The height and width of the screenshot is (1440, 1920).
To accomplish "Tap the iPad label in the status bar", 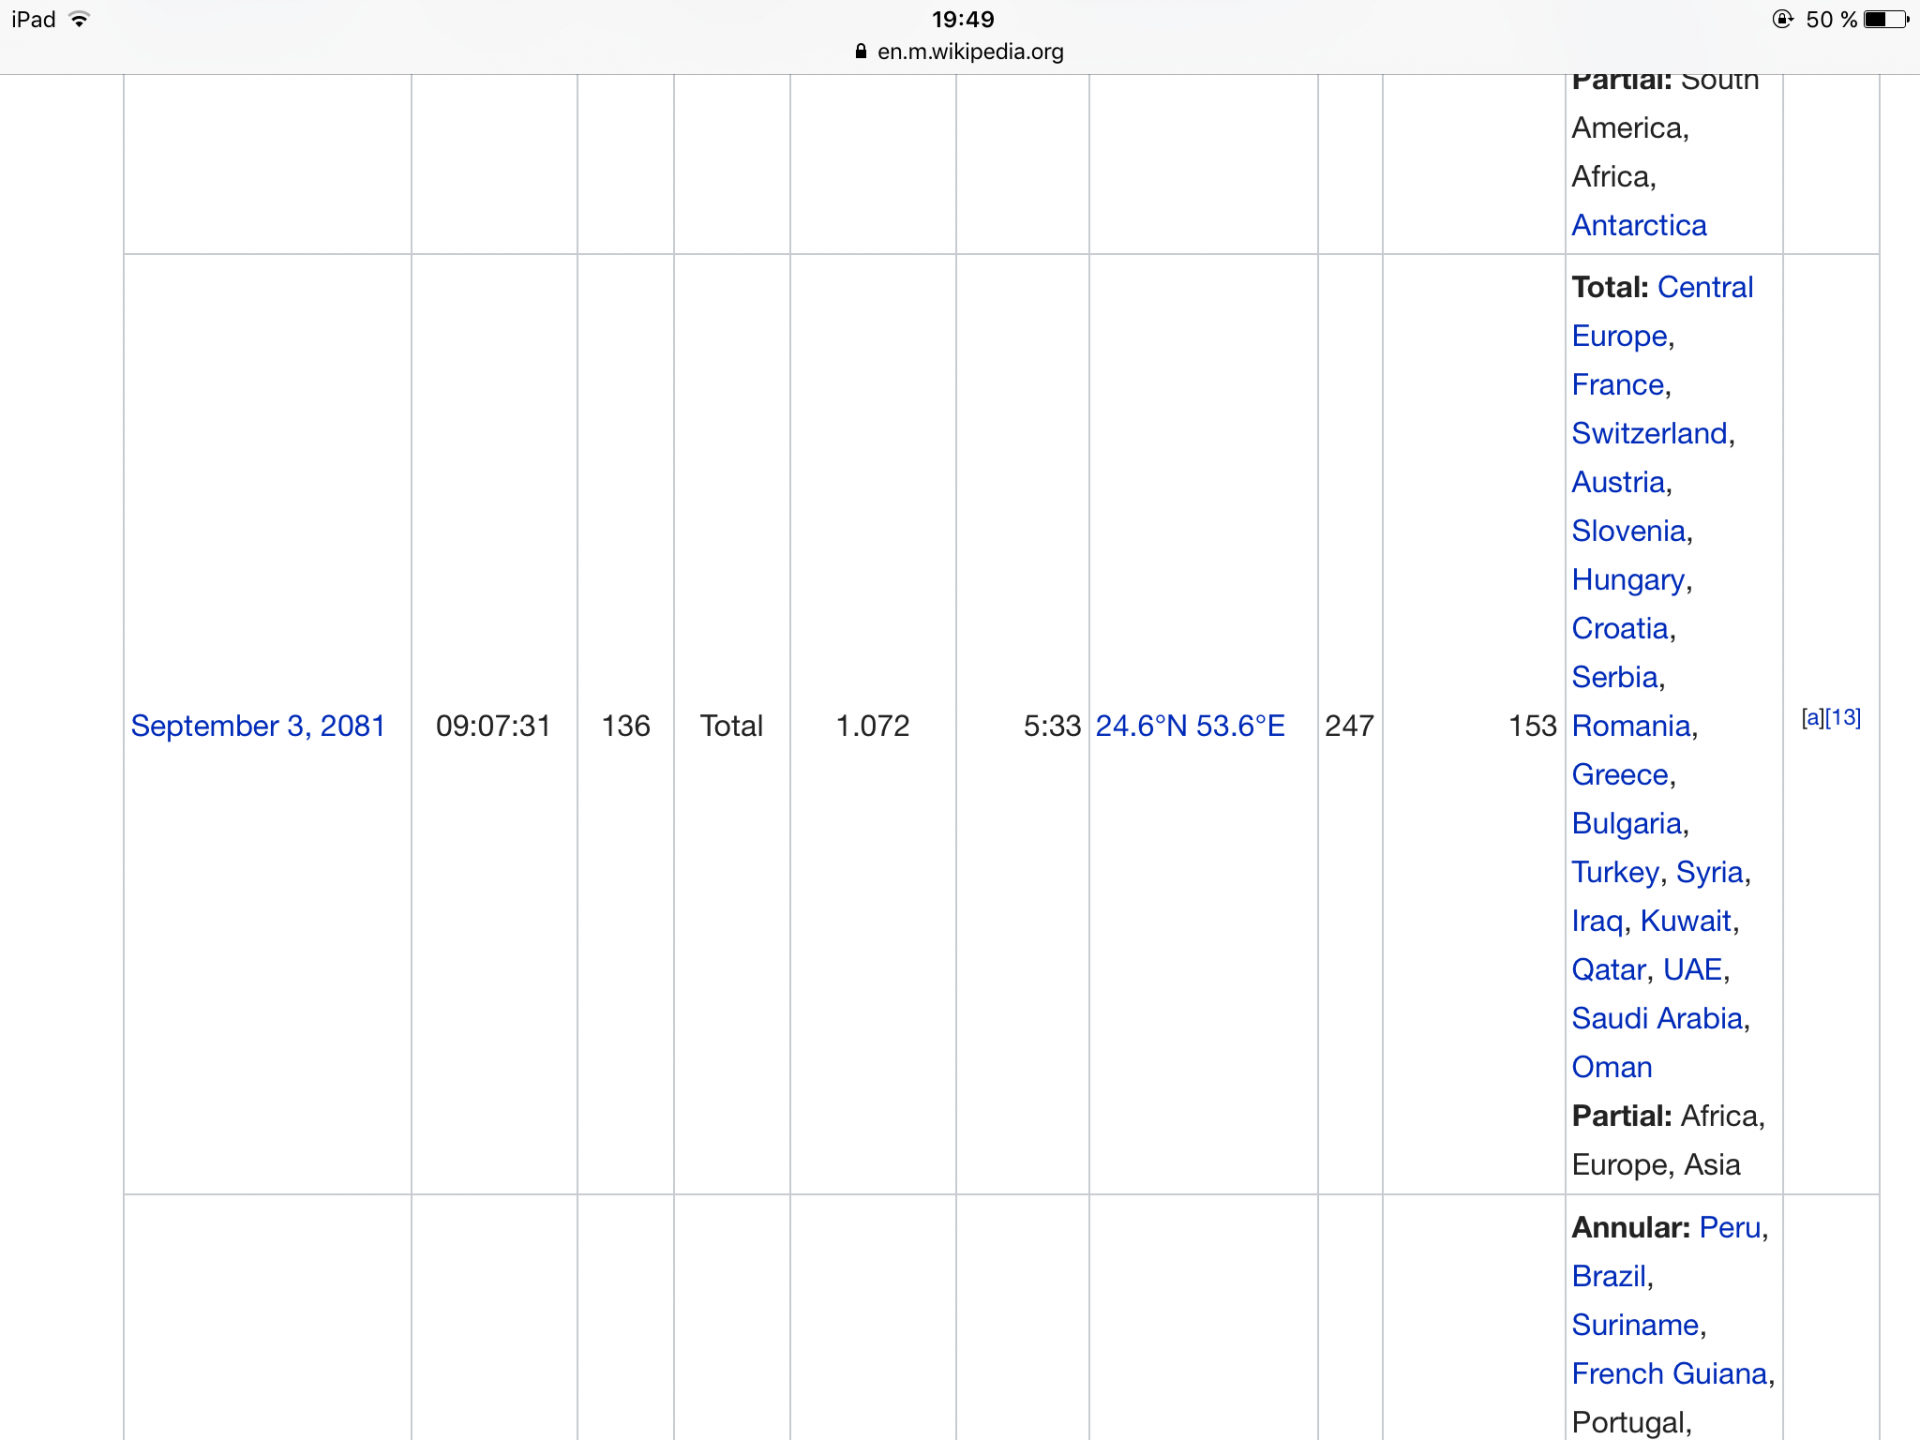I will click(33, 19).
